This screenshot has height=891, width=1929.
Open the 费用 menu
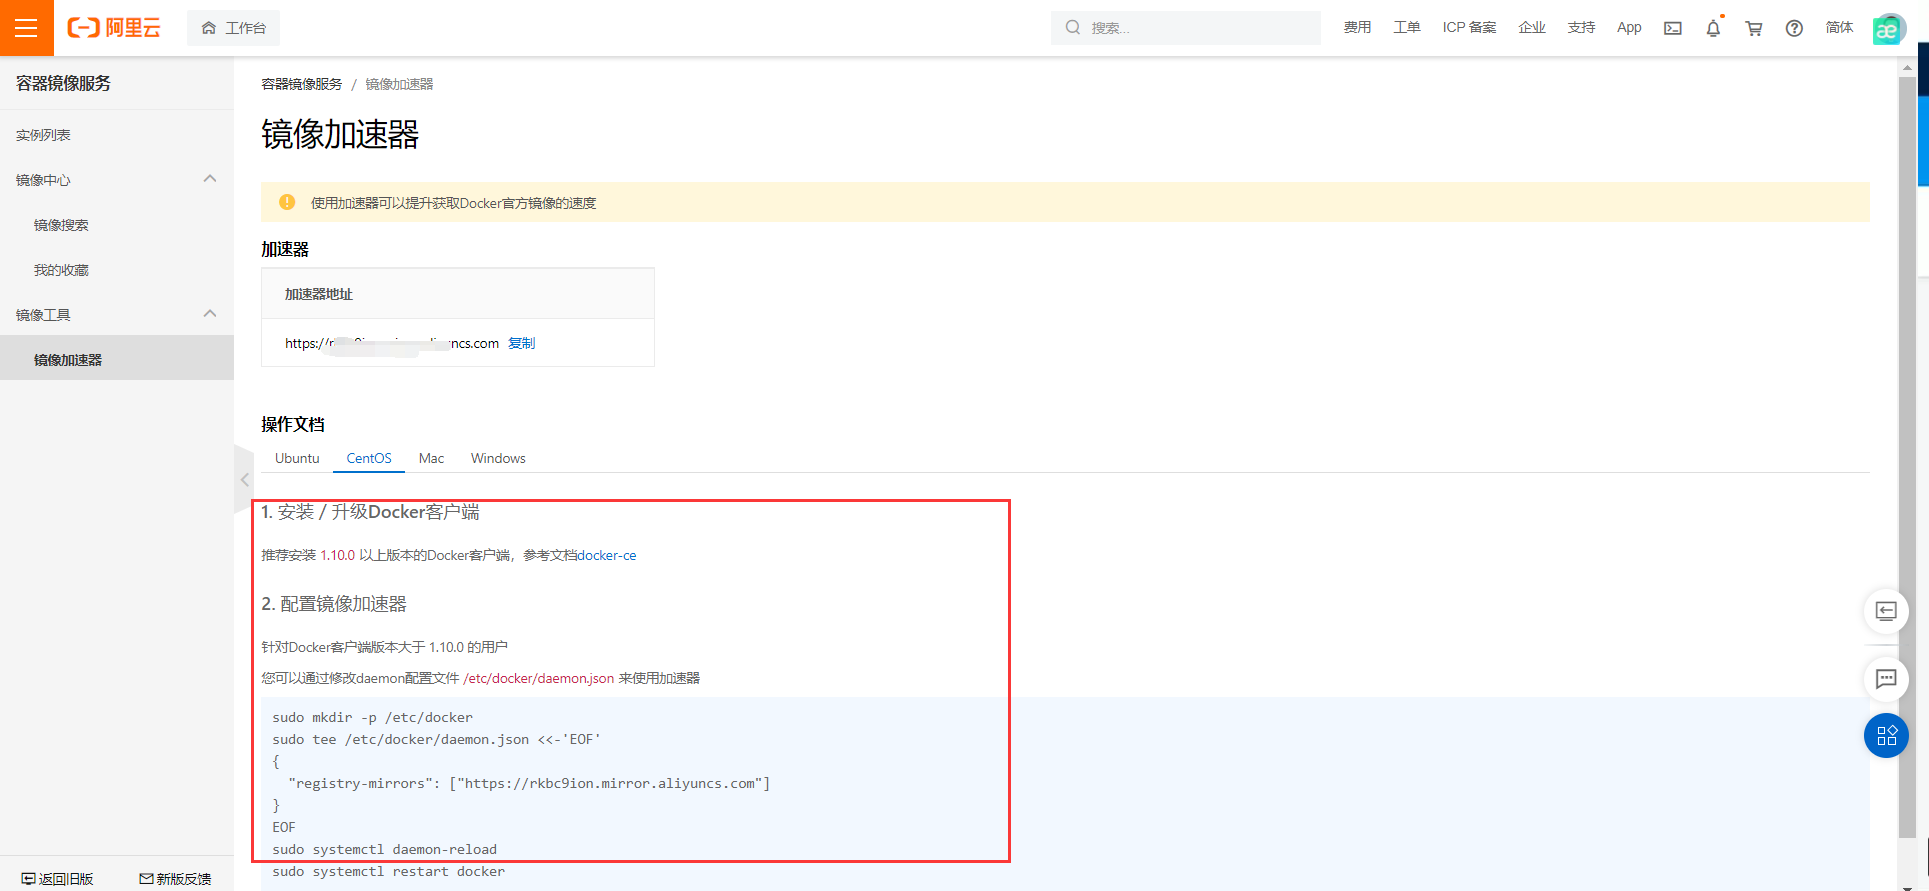pos(1357,28)
